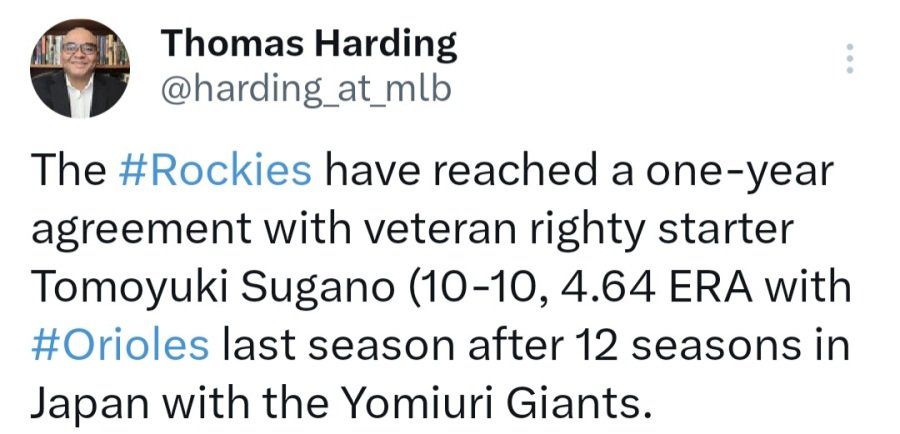Screen dimensions: 900x434
Task: Open the three-dot more options menu
Action: 849,59
